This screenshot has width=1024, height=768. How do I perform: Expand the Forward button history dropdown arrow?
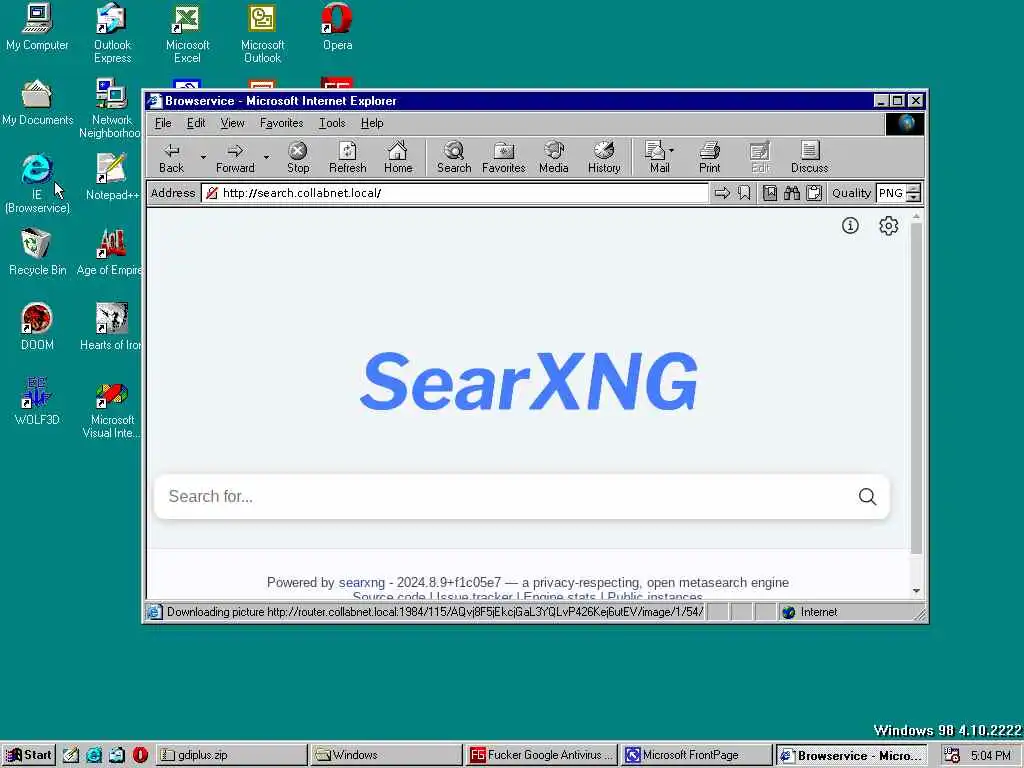pos(266,157)
